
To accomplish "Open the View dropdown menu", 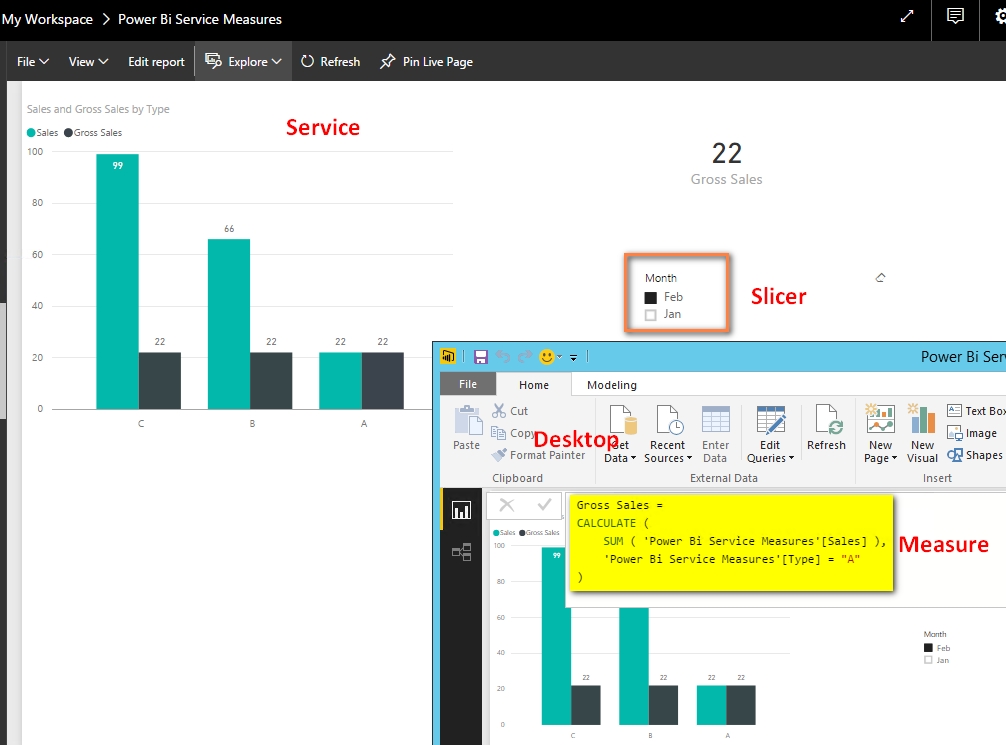I will (89, 62).
